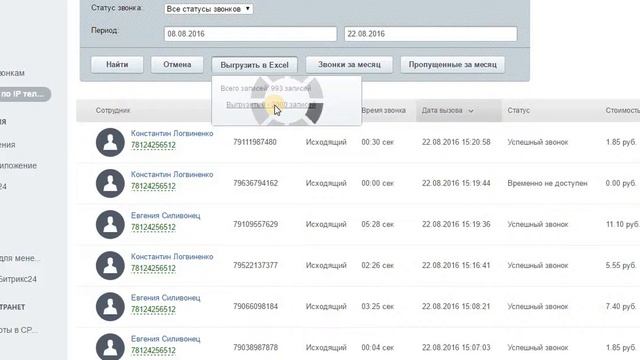Edit period start date 08.08.2016
This screenshot has height=360, width=640.
[250, 34]
